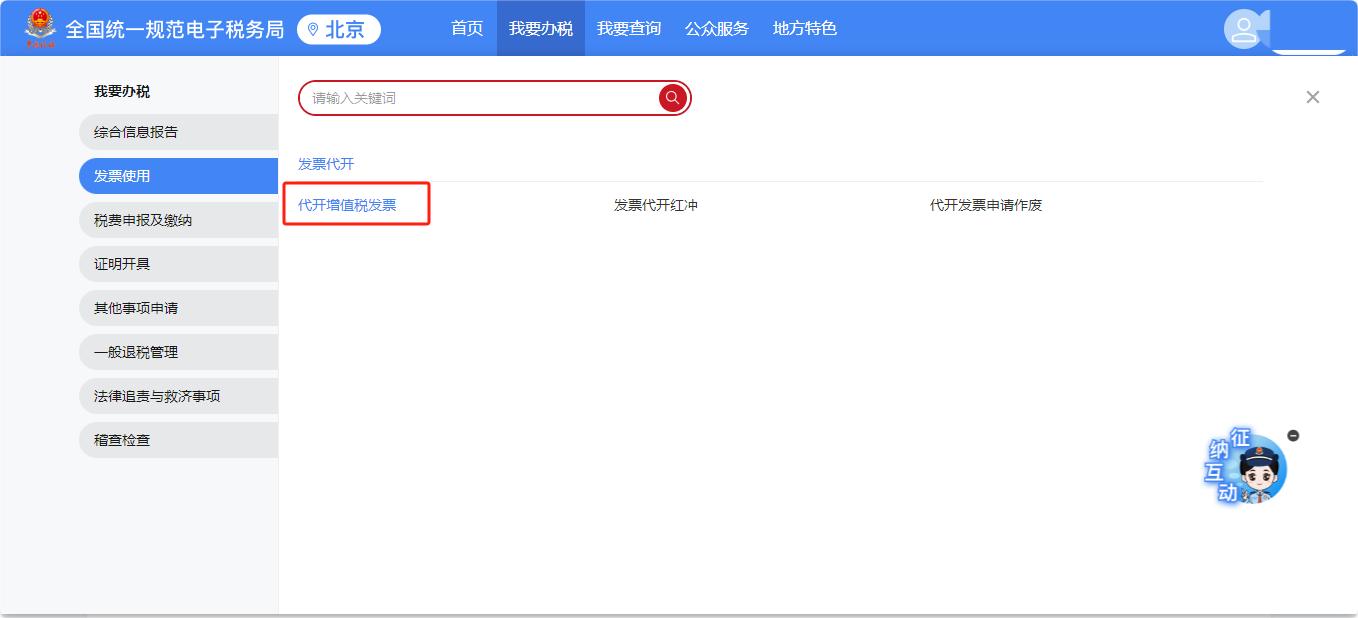The height and width of the screenshot is (618, 1358).
Task: Click the user avatar icon
Action: 1244,29
